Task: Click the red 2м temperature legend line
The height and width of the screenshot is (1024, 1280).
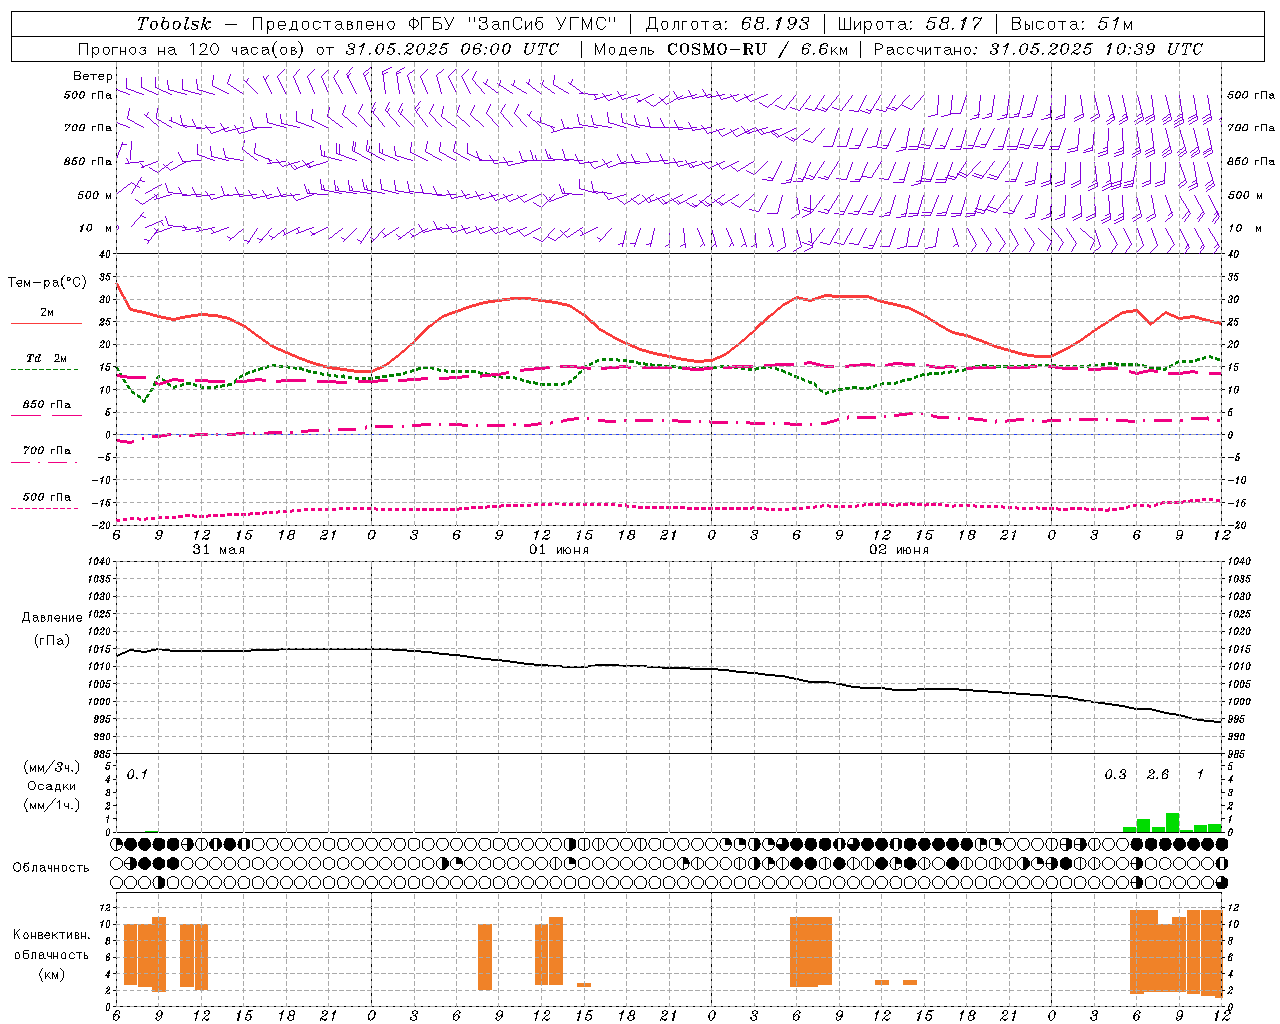Action: coord(47,323)
